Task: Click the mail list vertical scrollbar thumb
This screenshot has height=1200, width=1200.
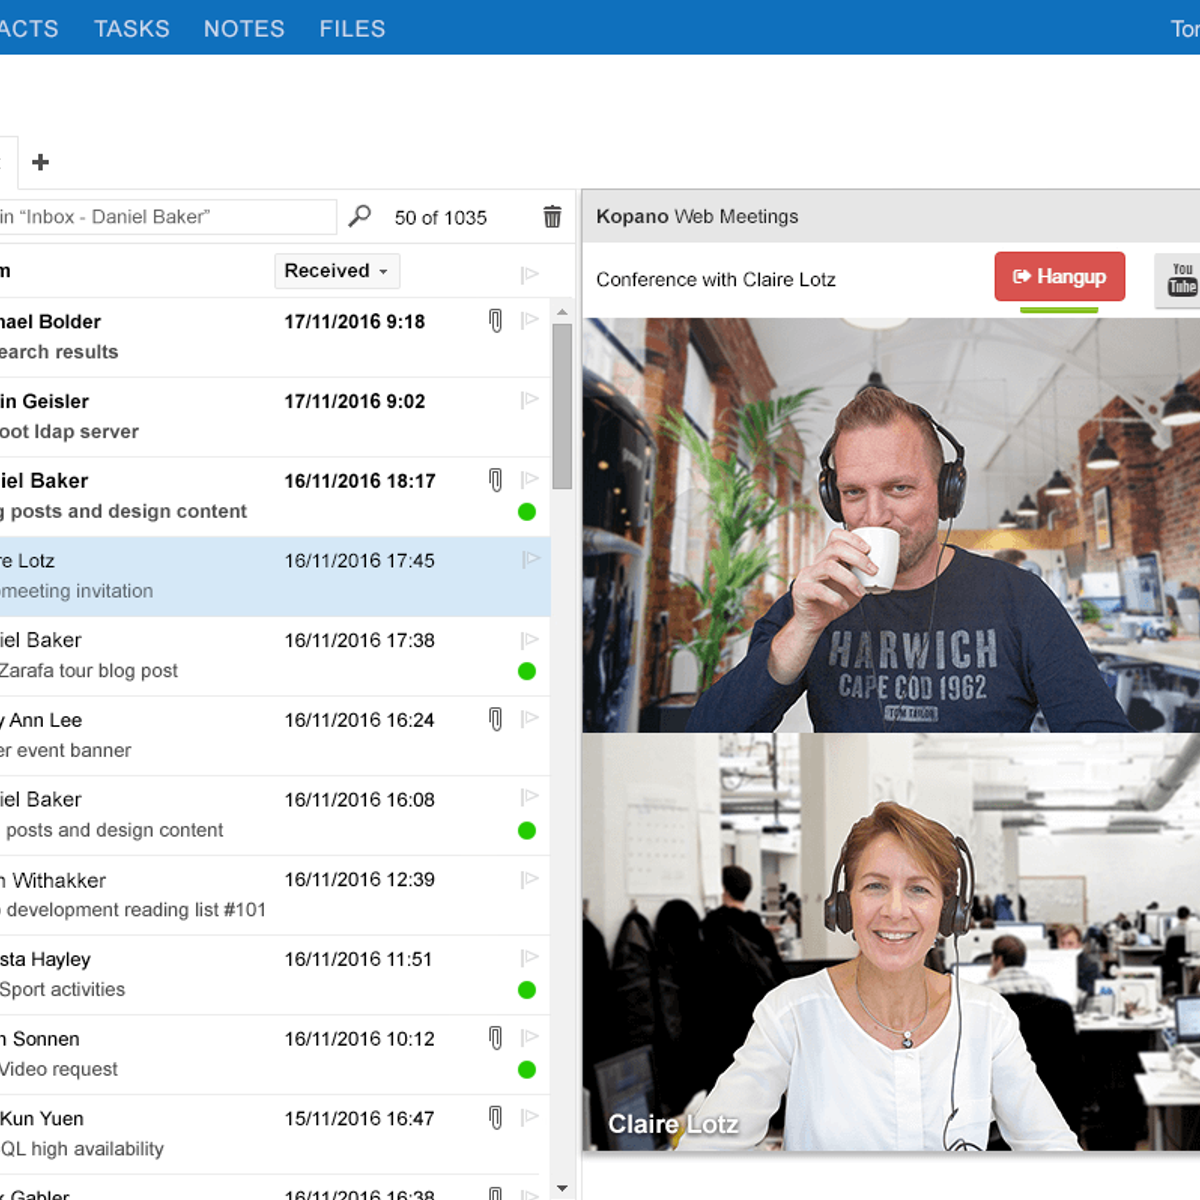Action: coord(562,405)
